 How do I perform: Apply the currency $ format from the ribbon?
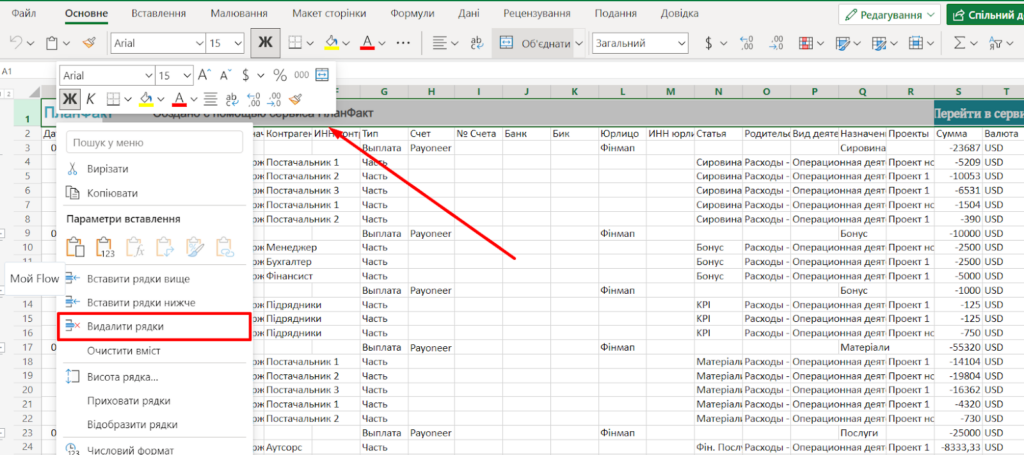click(x=709, y=43)
